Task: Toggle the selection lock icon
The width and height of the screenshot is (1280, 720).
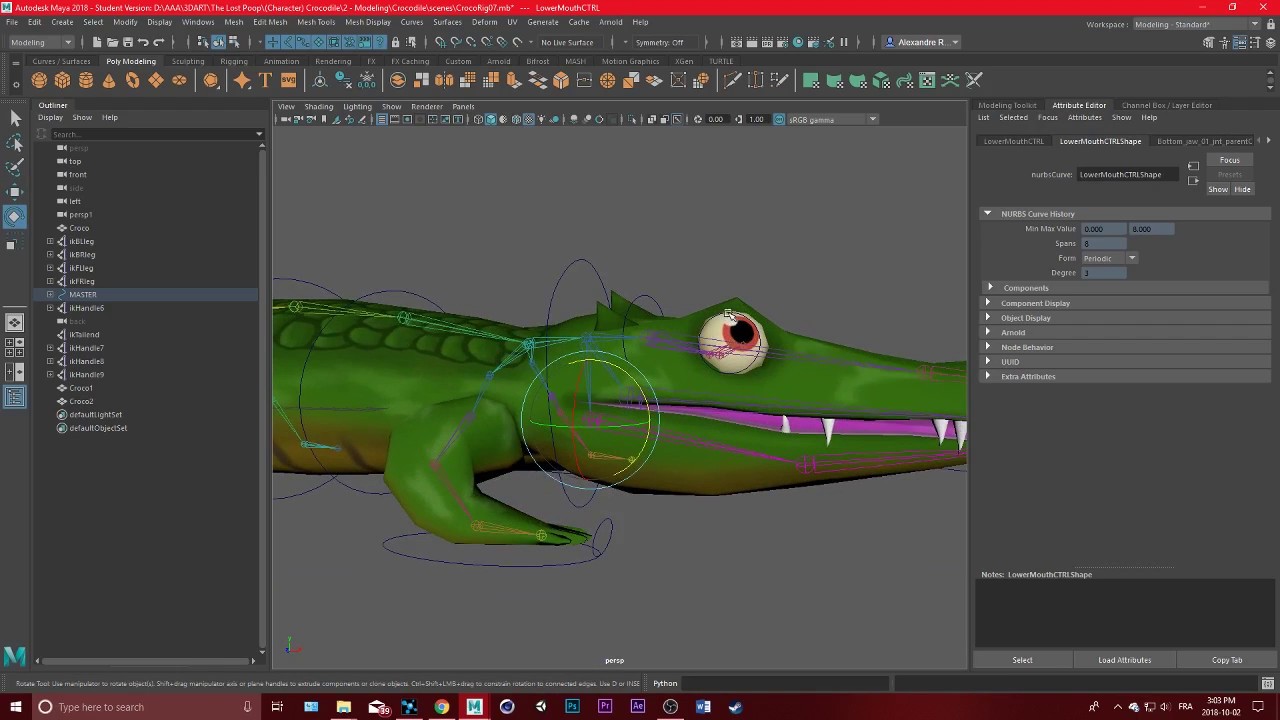Action: point(395,42)
